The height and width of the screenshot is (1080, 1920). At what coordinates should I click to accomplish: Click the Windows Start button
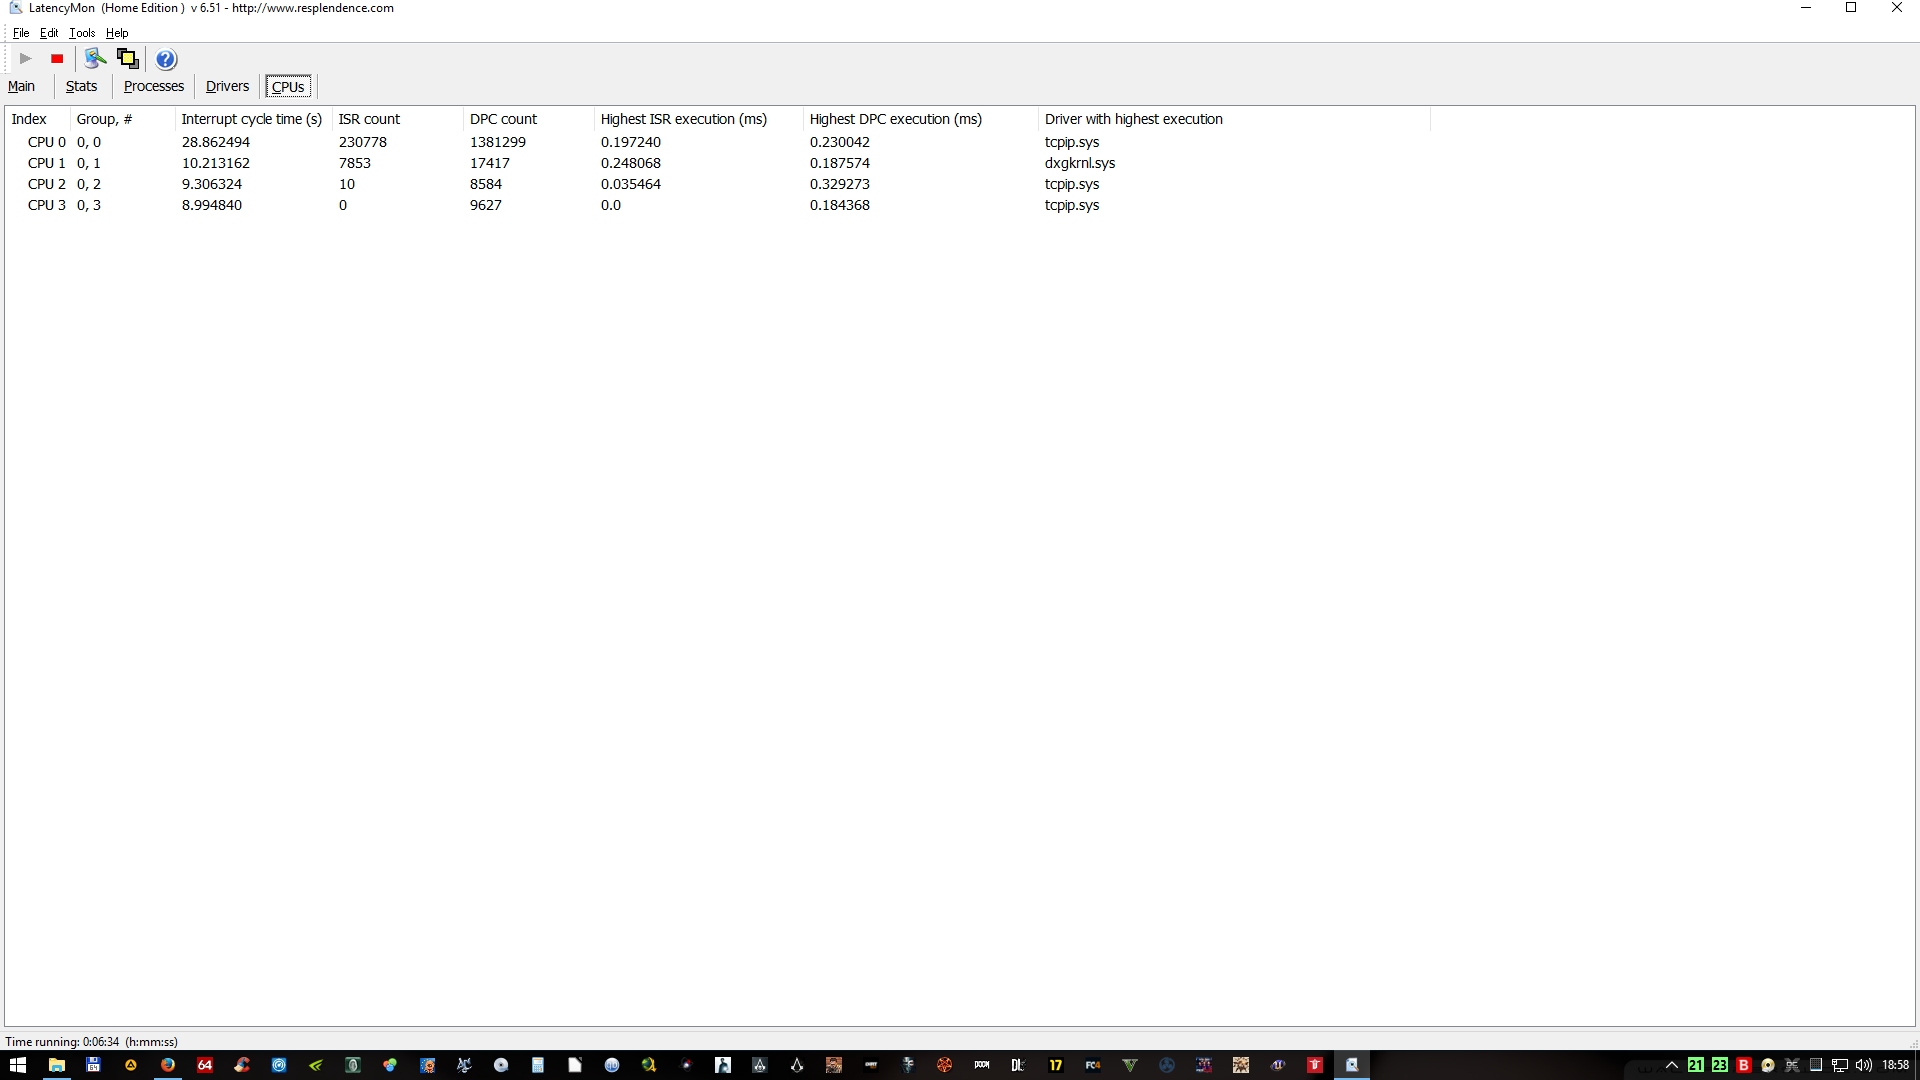[x=18, y=1065]
